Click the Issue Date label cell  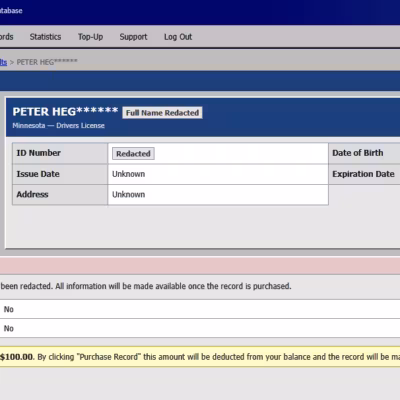pos(60,174)
